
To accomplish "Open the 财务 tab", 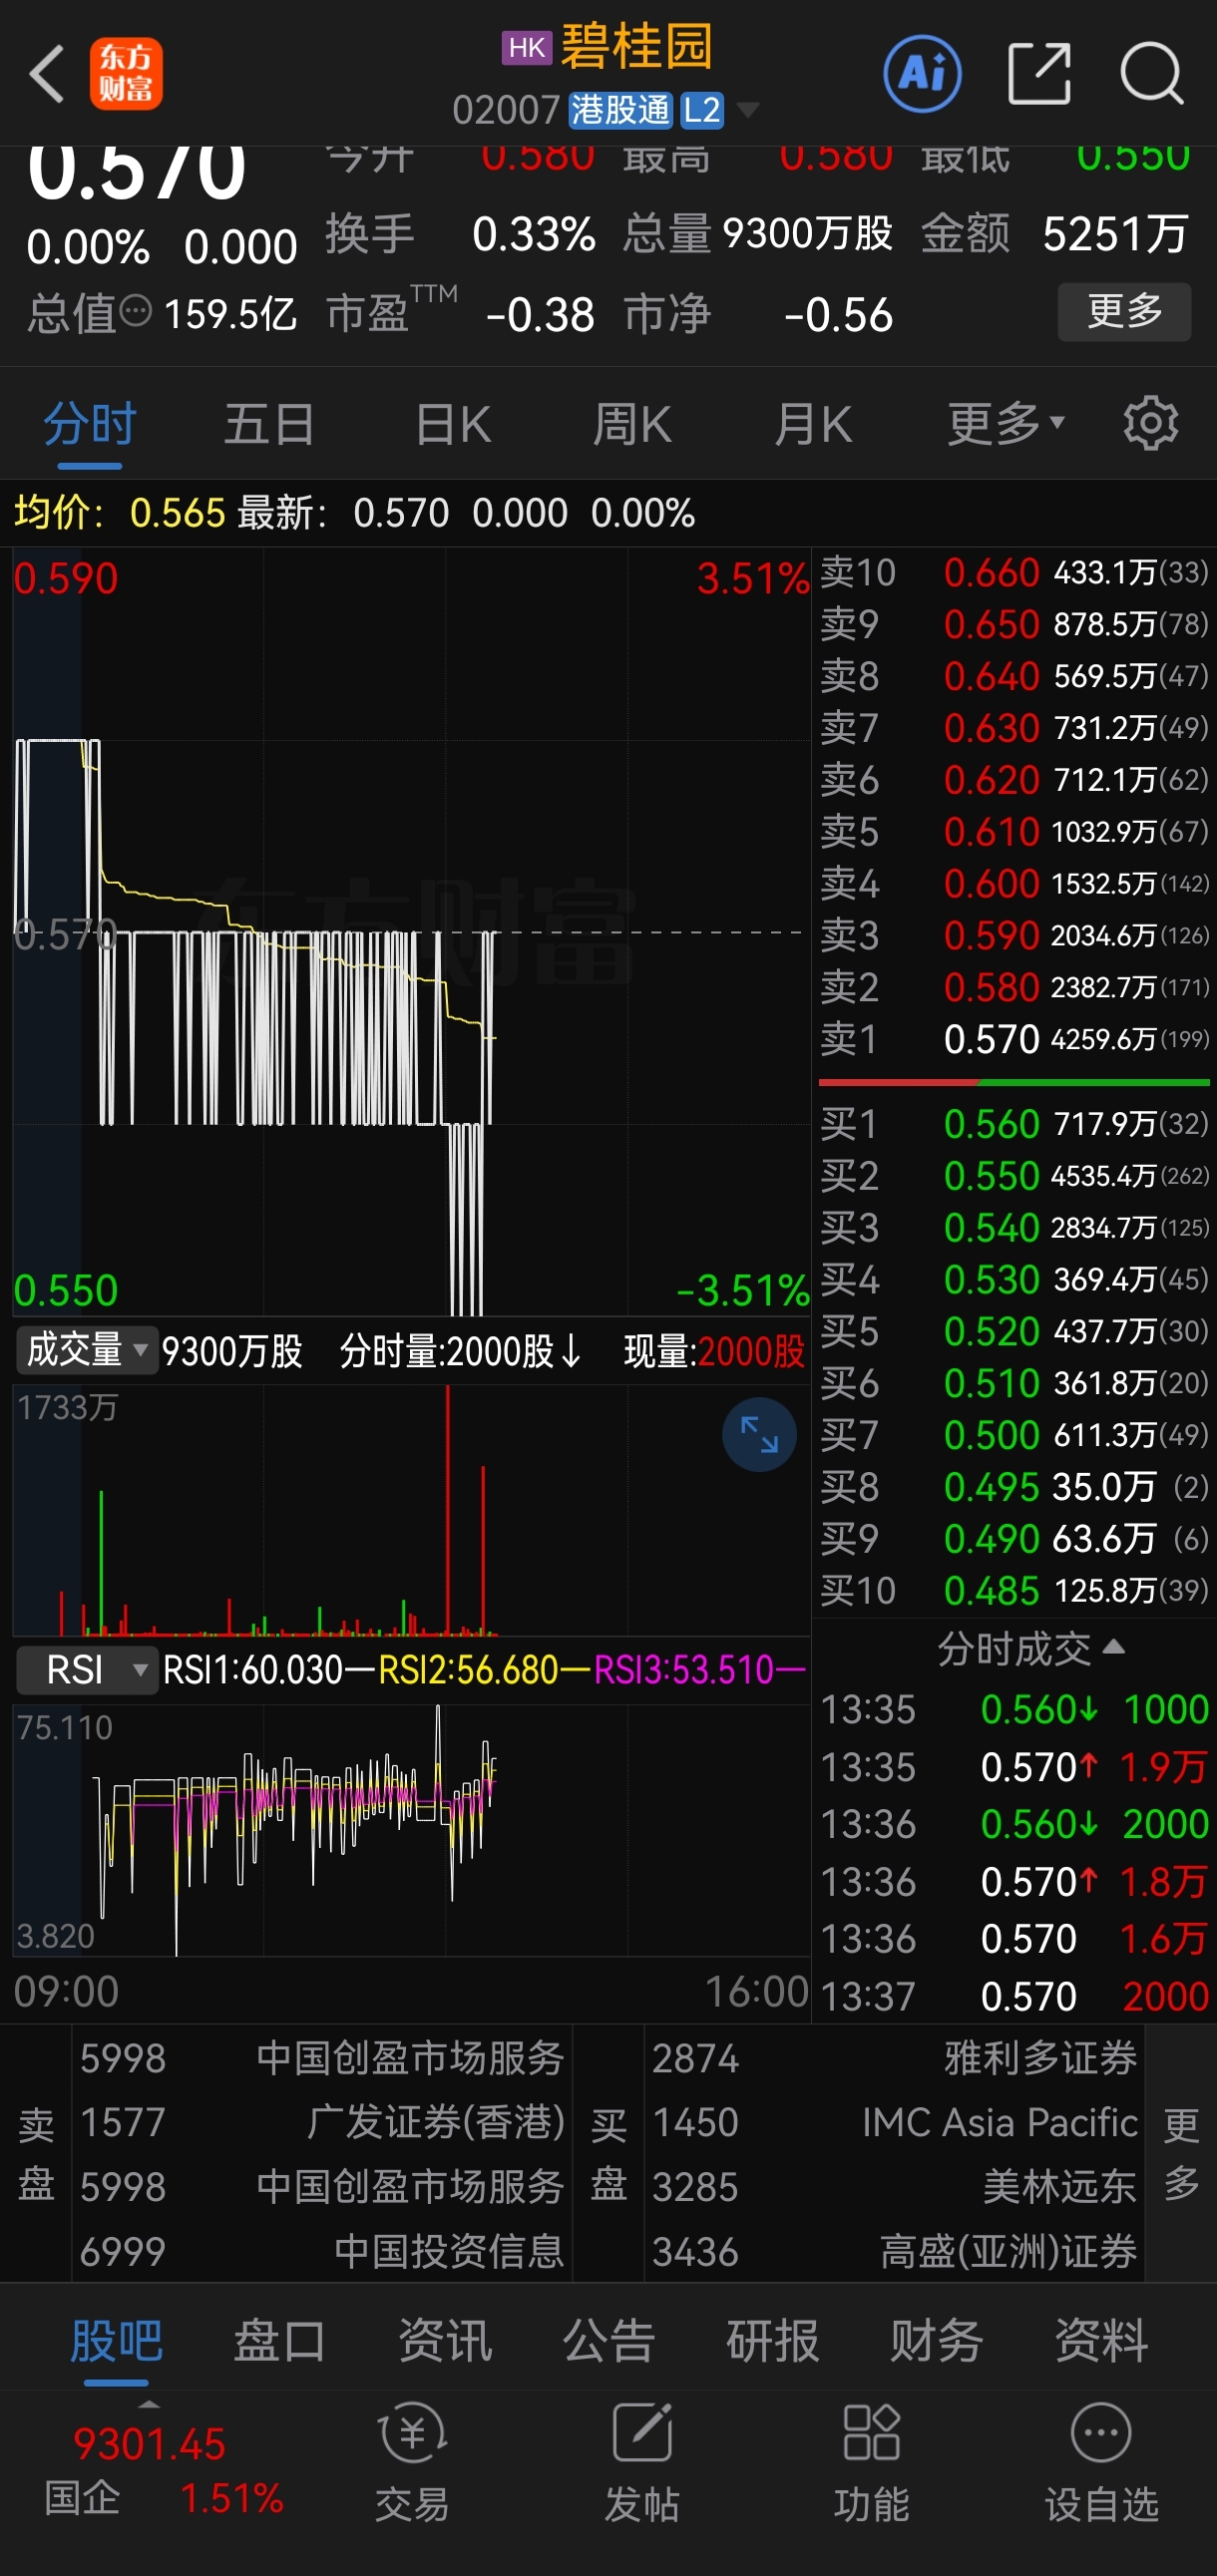I will [x=937, y=2341].
